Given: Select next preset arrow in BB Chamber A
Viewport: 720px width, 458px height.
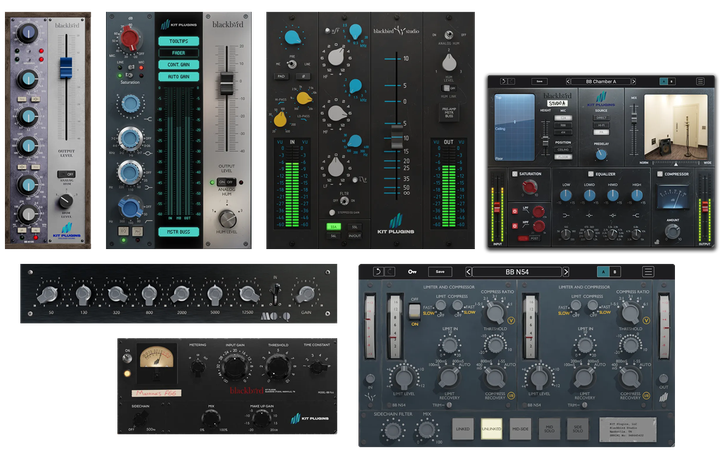Looking at the screenshot, I should [x=634, y=81].
